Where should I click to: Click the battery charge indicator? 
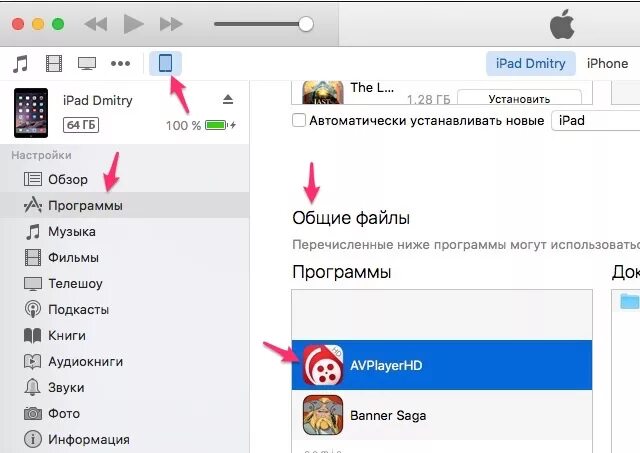(220, 125)
